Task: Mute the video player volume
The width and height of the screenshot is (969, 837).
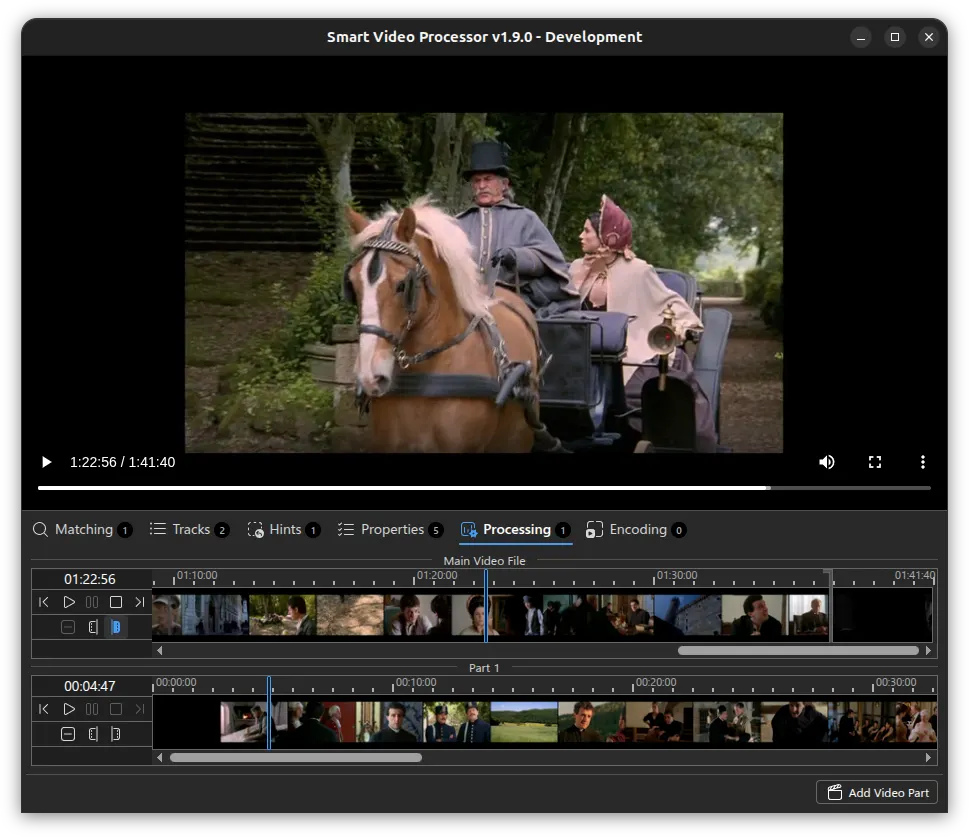Action: (826, 462)
